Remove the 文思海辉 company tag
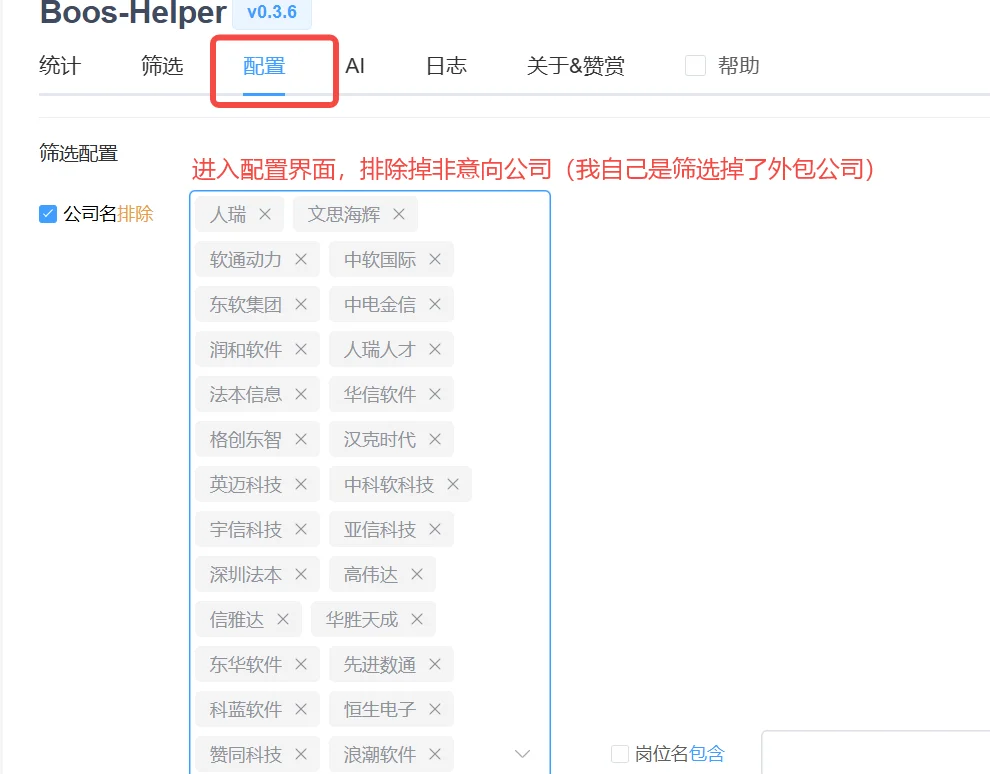990x774 pixels. tap(398, 214)
